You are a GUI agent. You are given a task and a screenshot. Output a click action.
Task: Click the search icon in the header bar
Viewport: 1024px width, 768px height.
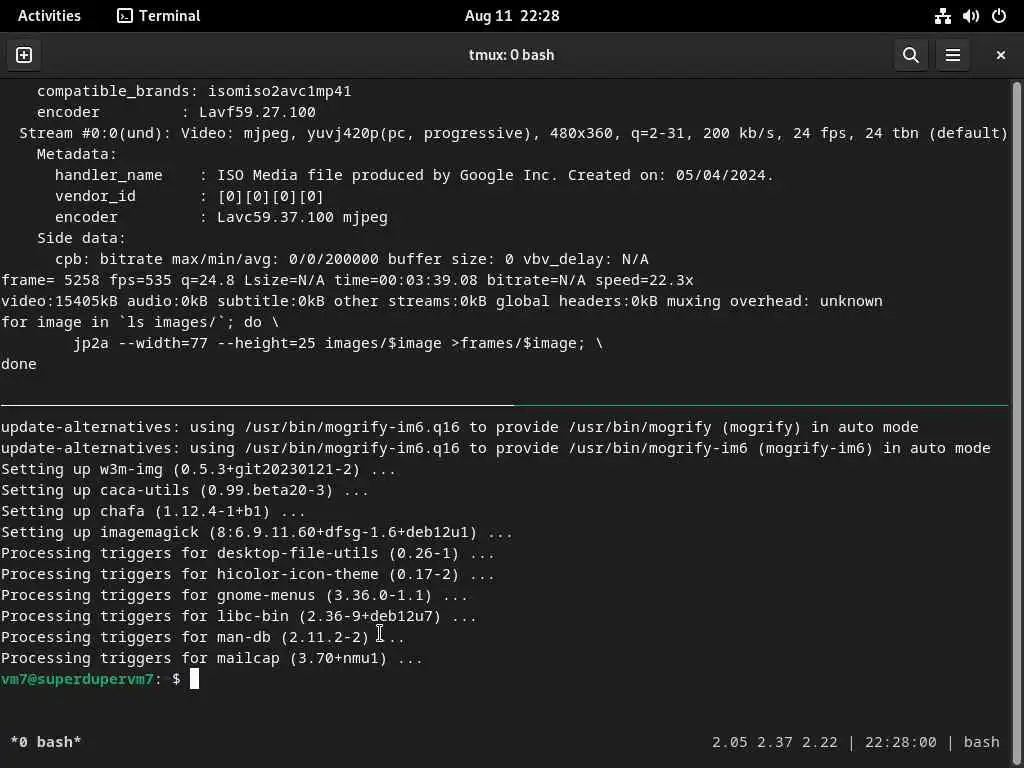[910, 55]
